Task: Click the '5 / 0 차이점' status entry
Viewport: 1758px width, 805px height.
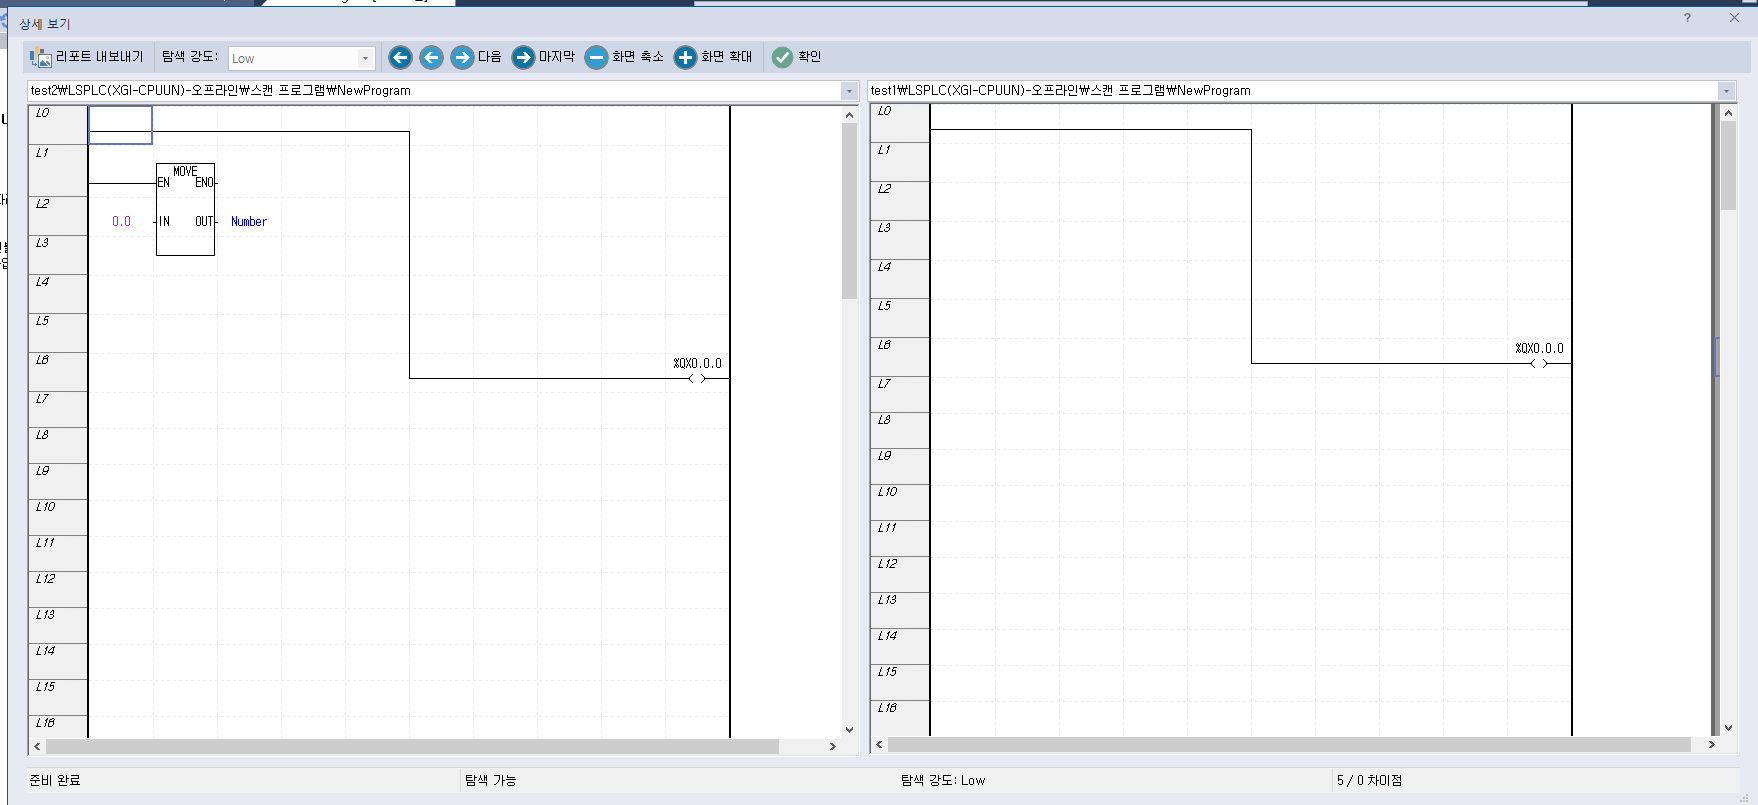Action: [x=1369, y=781]
